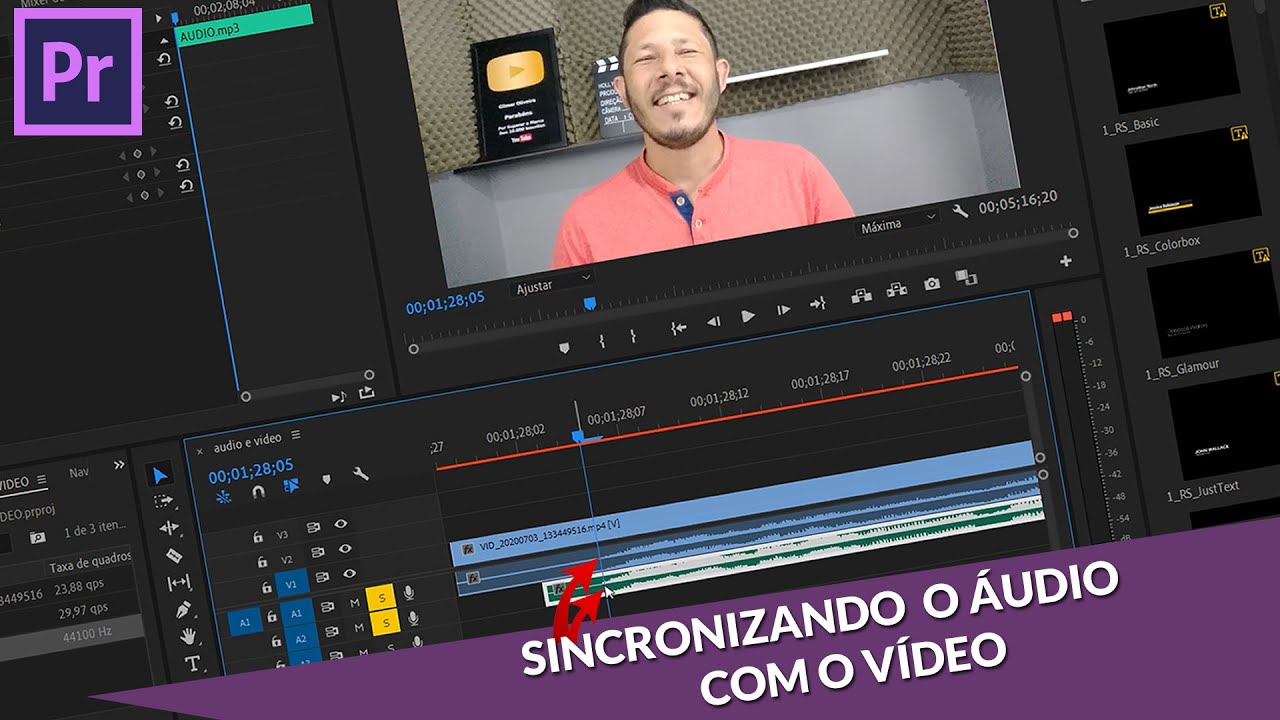Enable voice-over record on A1
The image size is (1280, 720).
(408, 593)
